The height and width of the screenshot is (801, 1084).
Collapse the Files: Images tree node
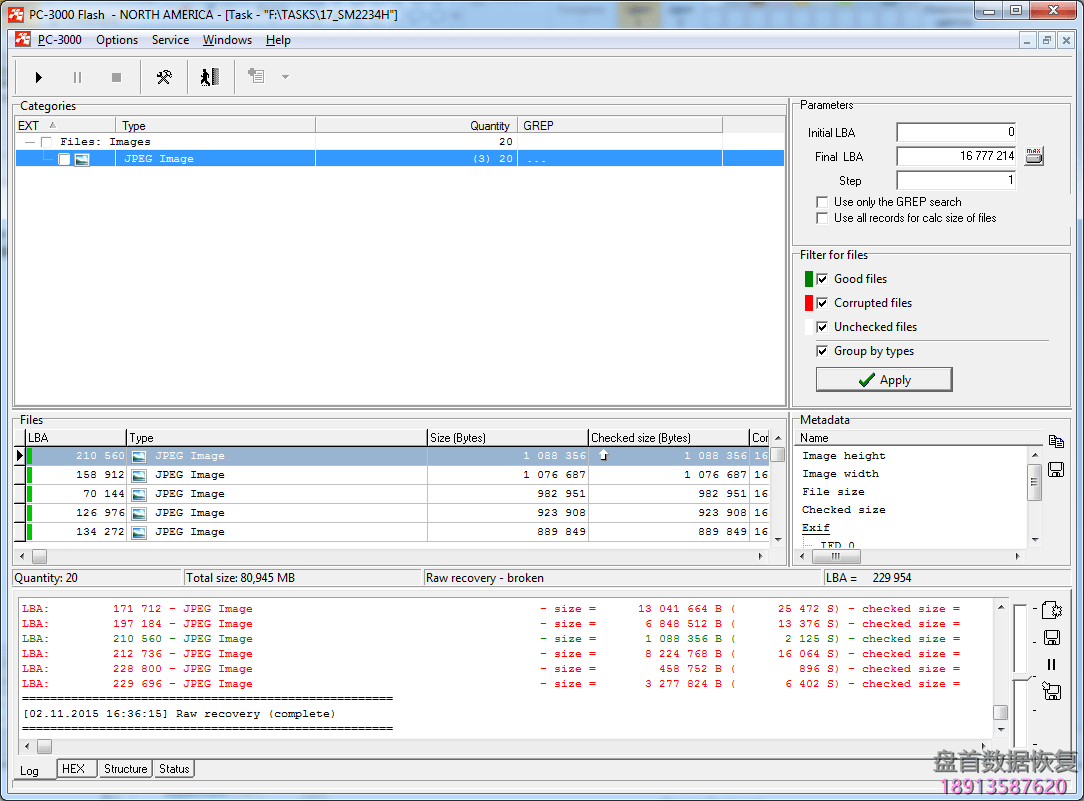(x=30, y=142)
